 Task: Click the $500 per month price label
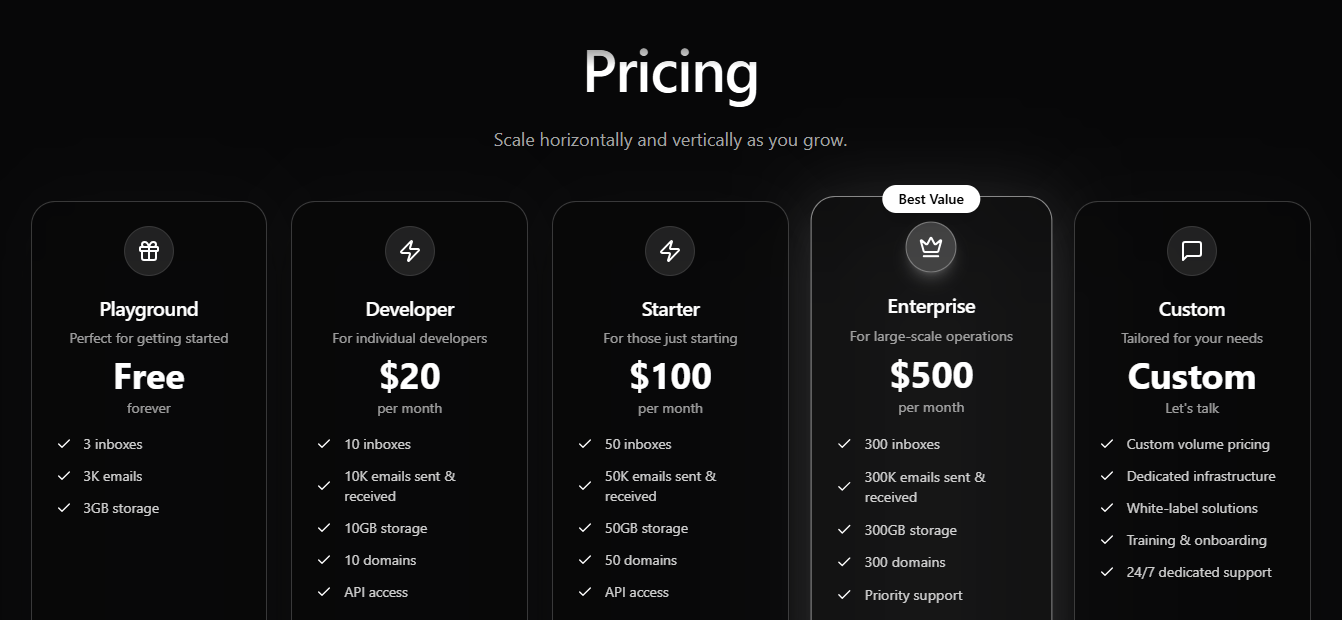[930, 375]
